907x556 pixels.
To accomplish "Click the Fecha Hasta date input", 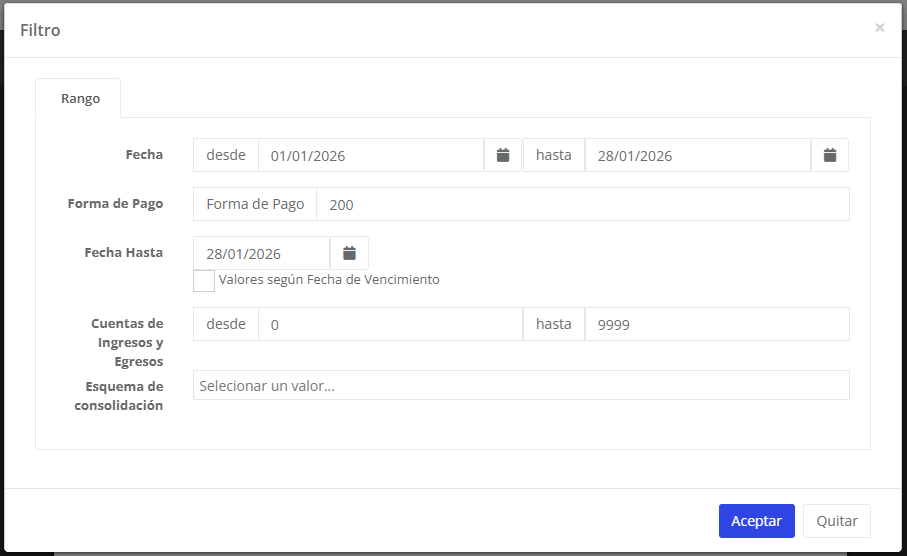I will [261, 253].
